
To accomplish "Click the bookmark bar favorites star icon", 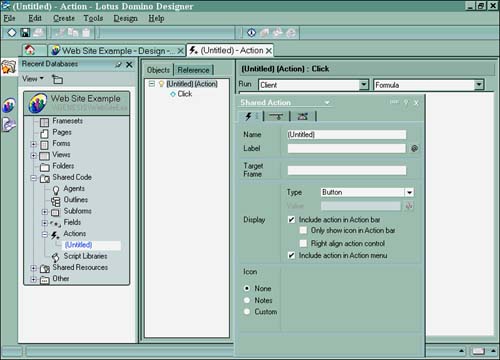I will pyautogui.click(x=9, y=67).
